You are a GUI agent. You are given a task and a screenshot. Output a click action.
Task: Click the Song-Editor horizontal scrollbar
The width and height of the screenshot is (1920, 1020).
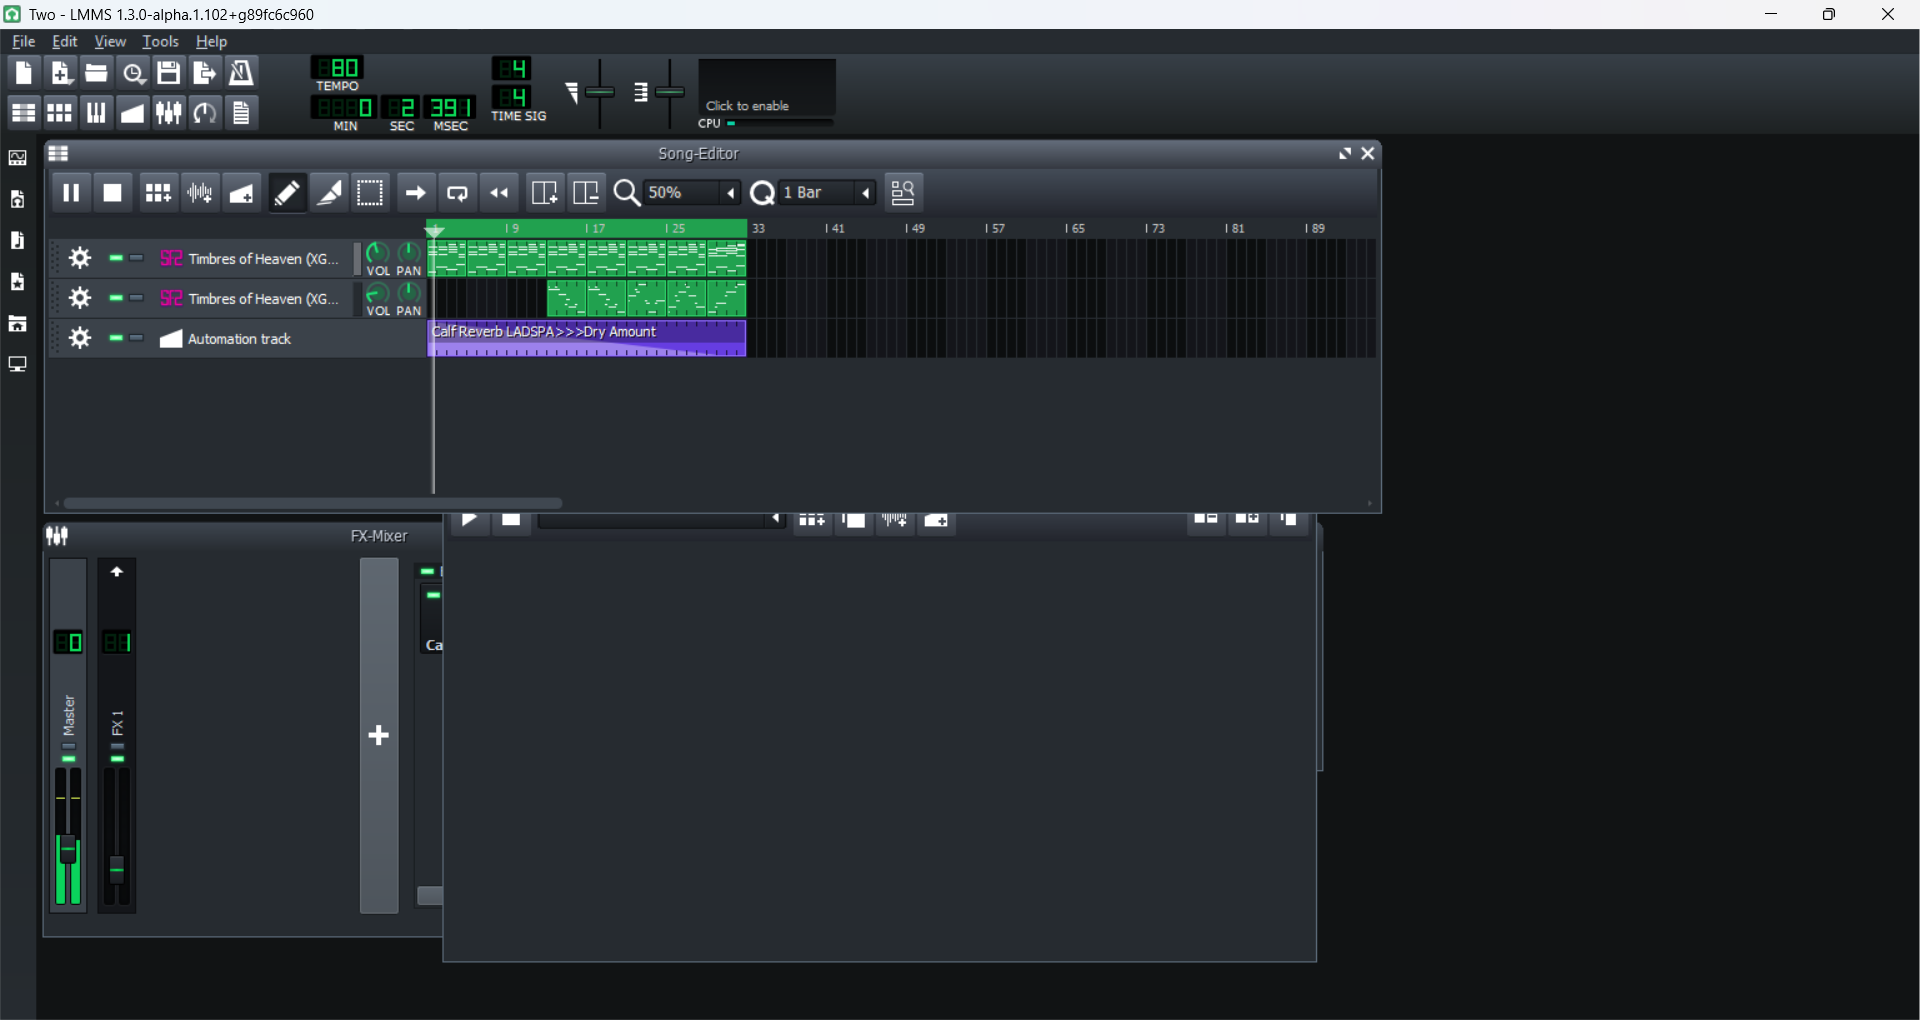click(x=313, y=503)
